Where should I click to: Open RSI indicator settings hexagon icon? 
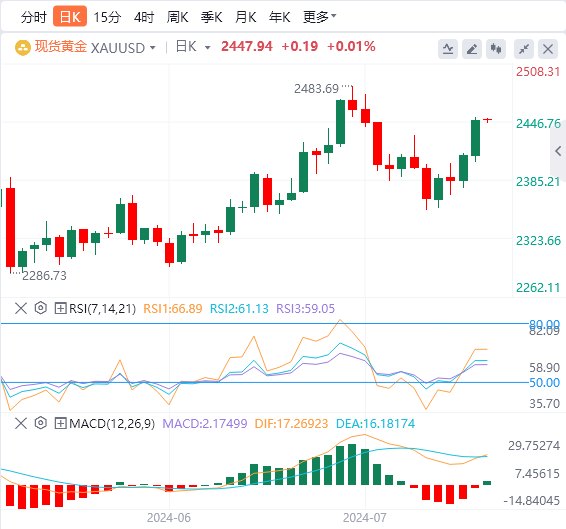click(40, 308)
